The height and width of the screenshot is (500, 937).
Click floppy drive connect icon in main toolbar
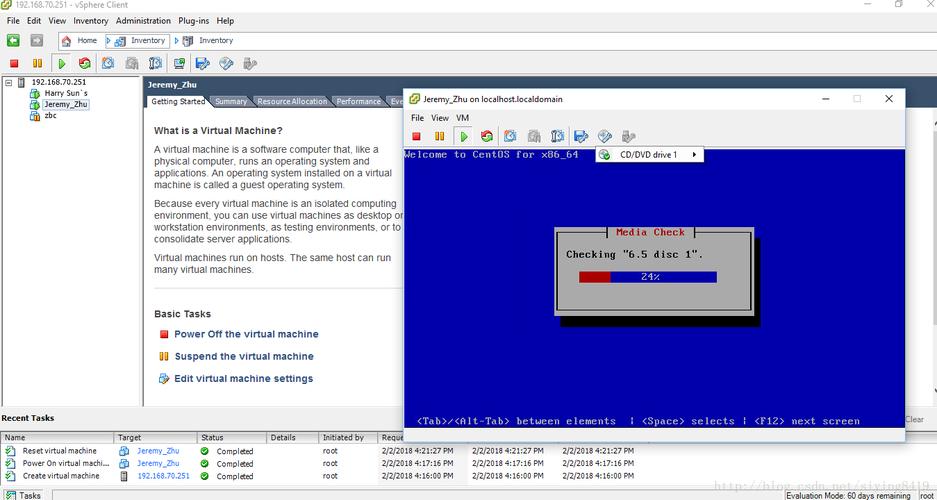(x=203, y=63)
